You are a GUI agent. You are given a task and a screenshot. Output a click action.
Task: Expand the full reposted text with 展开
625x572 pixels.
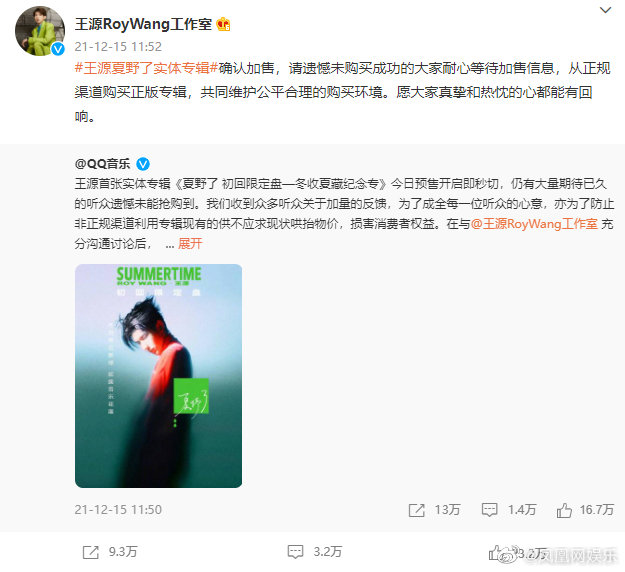(x=190, y=243)
